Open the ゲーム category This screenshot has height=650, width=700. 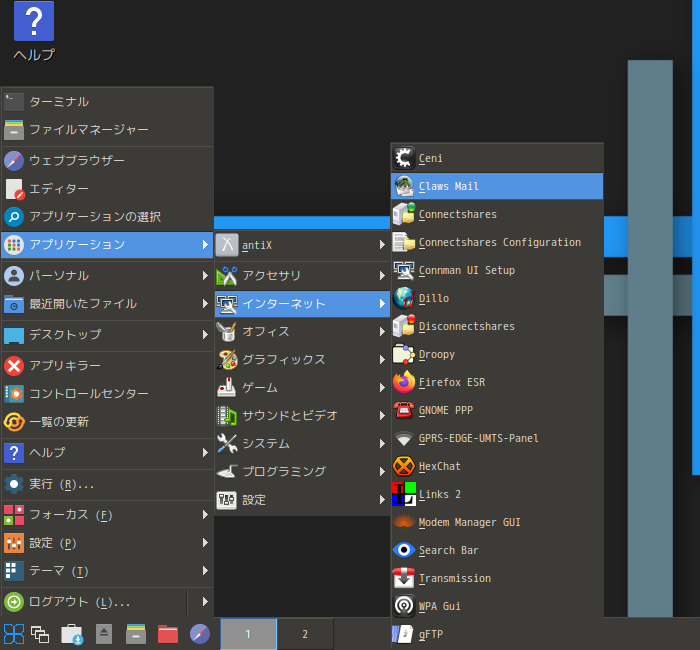[302, 388]
